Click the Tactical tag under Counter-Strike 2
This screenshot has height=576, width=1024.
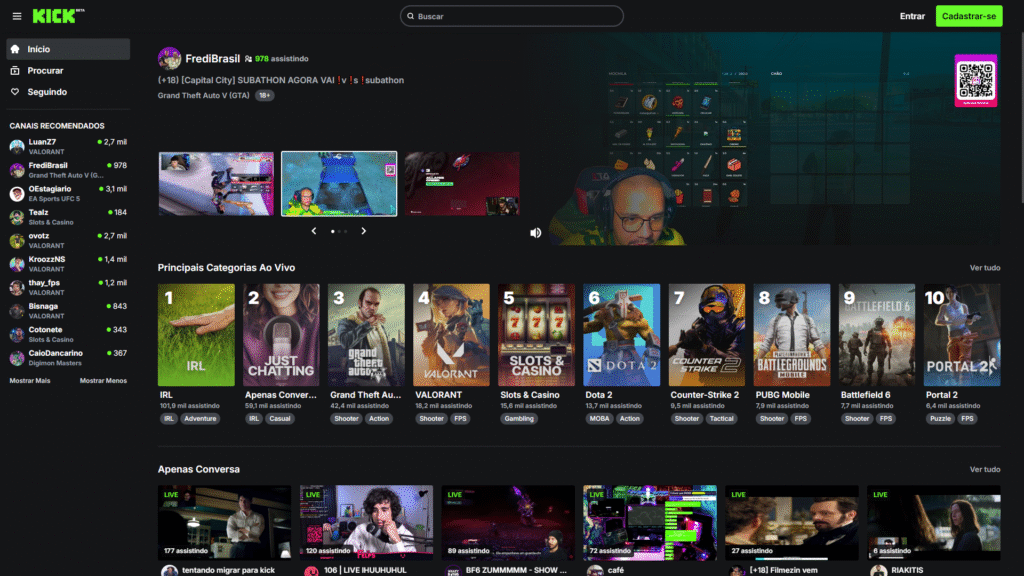[x=722, y=419]
